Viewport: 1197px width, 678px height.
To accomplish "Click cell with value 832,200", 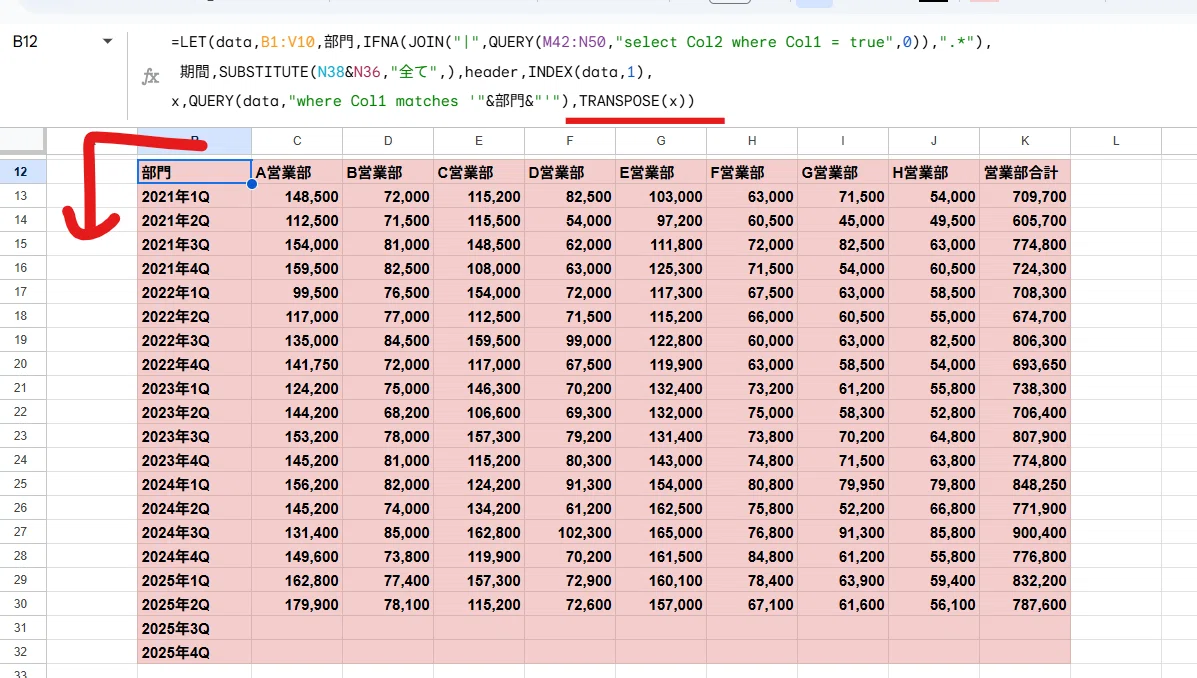I will coord(1025,580).
